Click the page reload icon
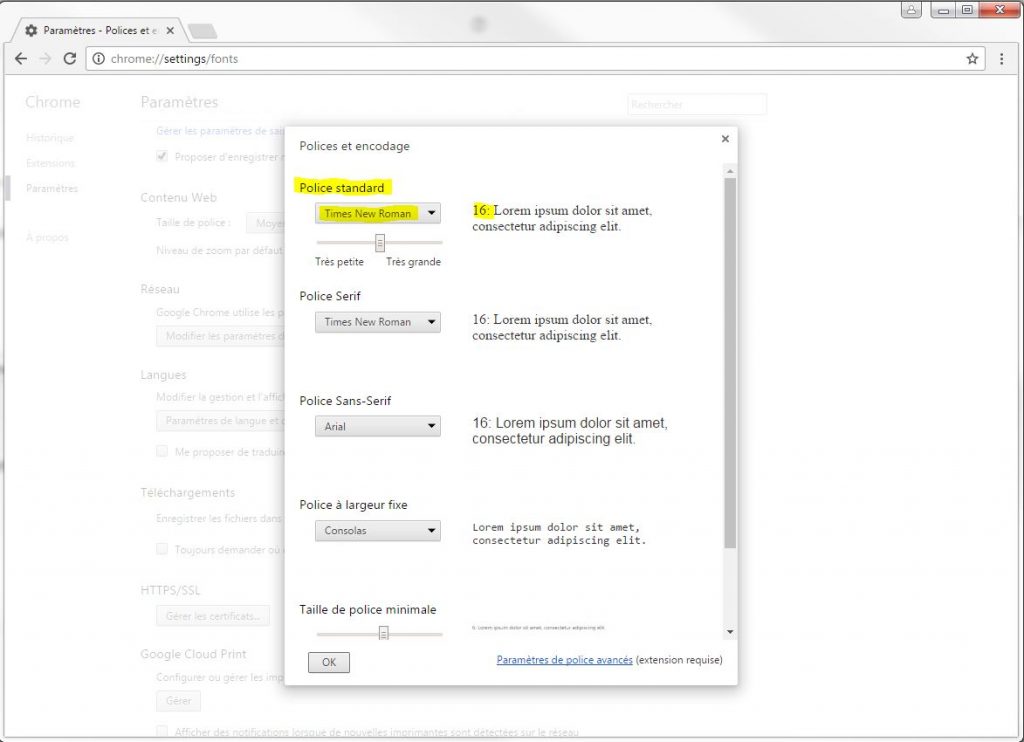This screenshot has height=742, width=1024. pyautogui.click(x=69, y=59)
